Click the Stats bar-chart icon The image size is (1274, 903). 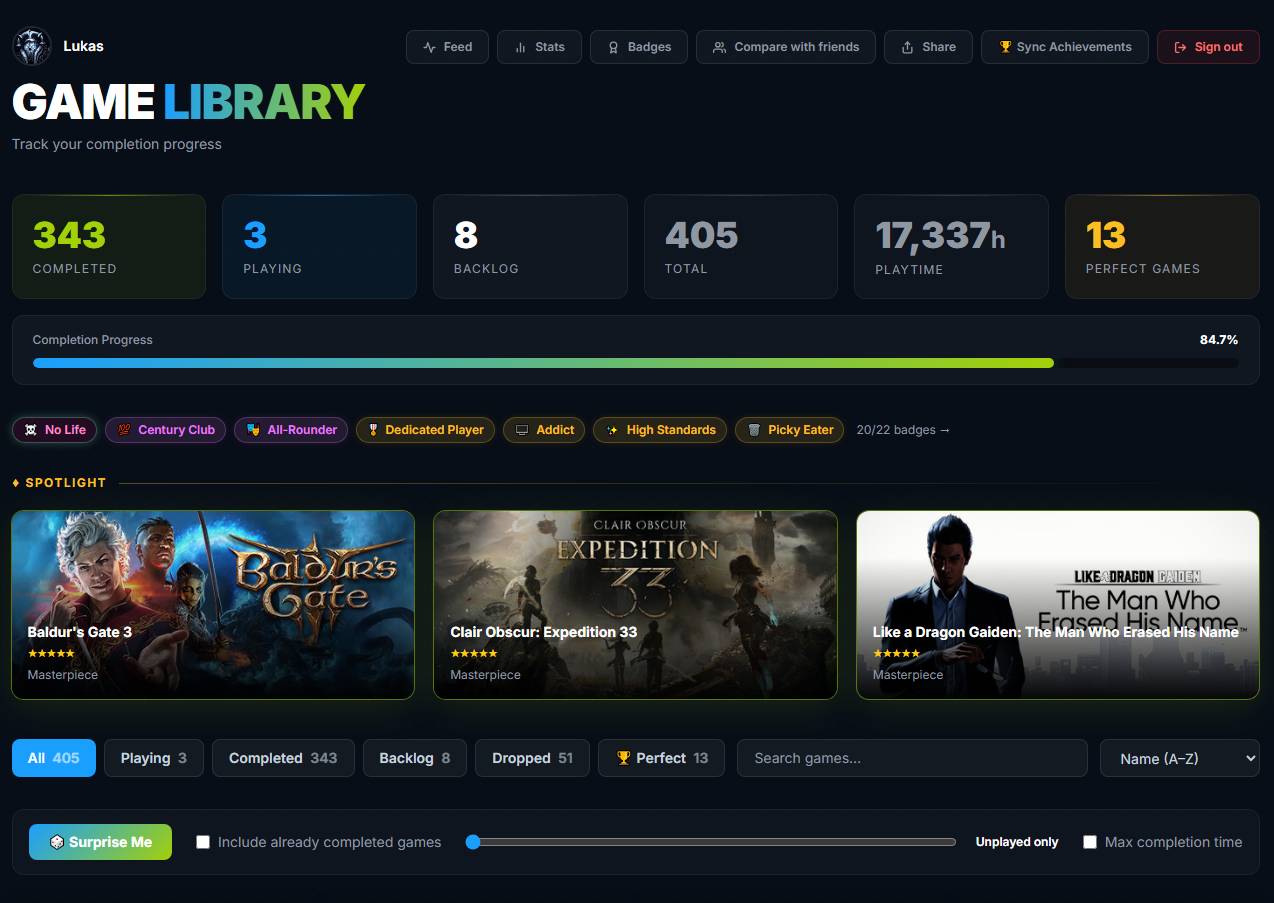(520, 46)
